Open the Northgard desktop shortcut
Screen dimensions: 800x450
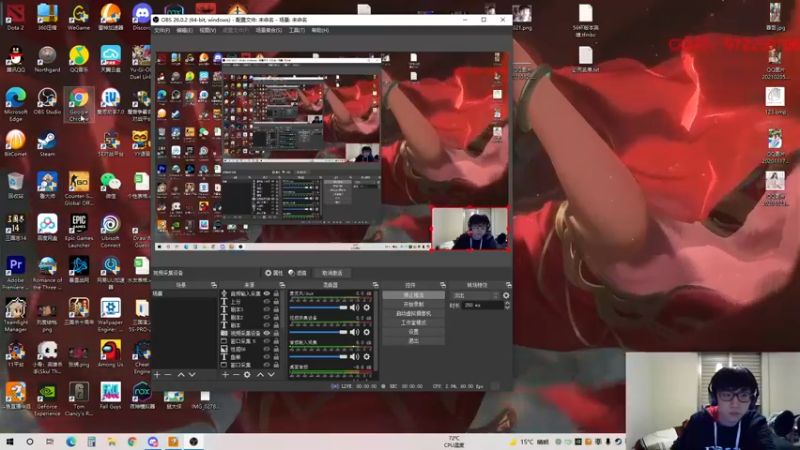point(47,59)
